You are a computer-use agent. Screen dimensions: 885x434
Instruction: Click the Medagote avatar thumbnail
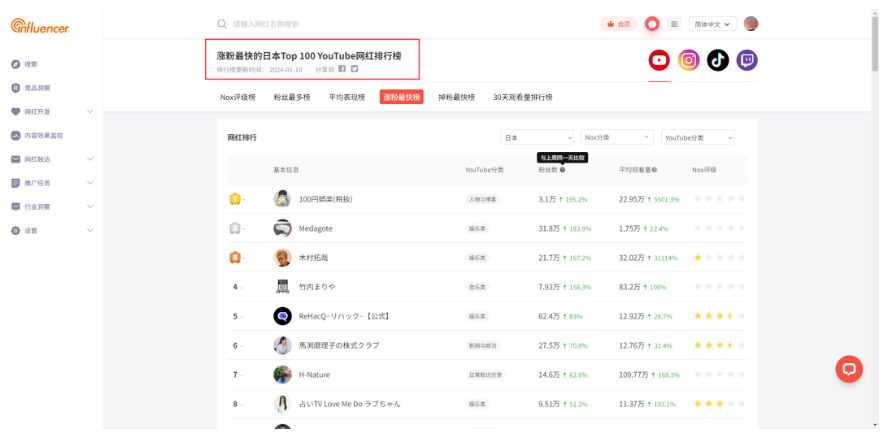pos(282,228)
